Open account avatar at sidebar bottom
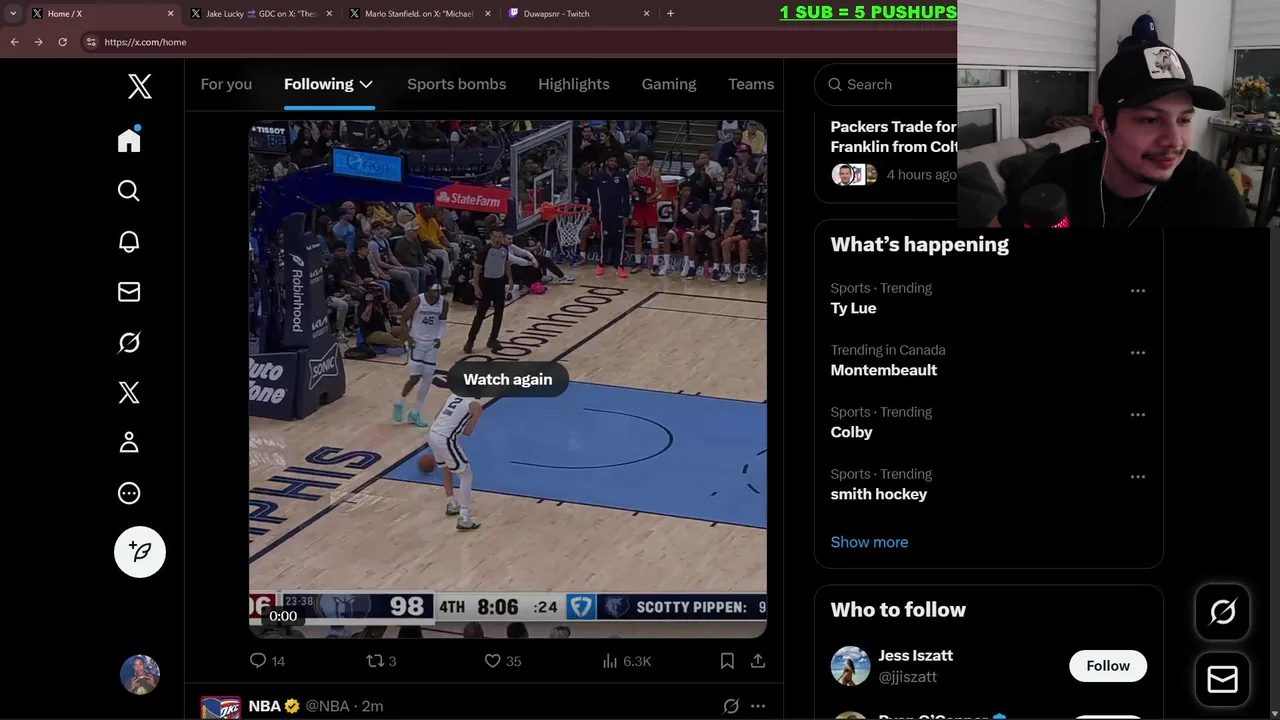1280x720 pixels. click(x=140, y=675)
